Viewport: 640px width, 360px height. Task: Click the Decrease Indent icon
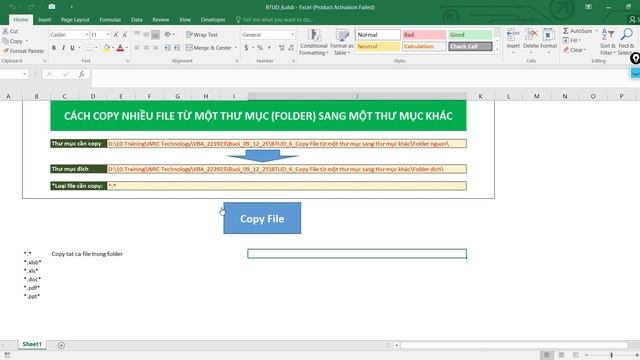(x=167, y=48)
